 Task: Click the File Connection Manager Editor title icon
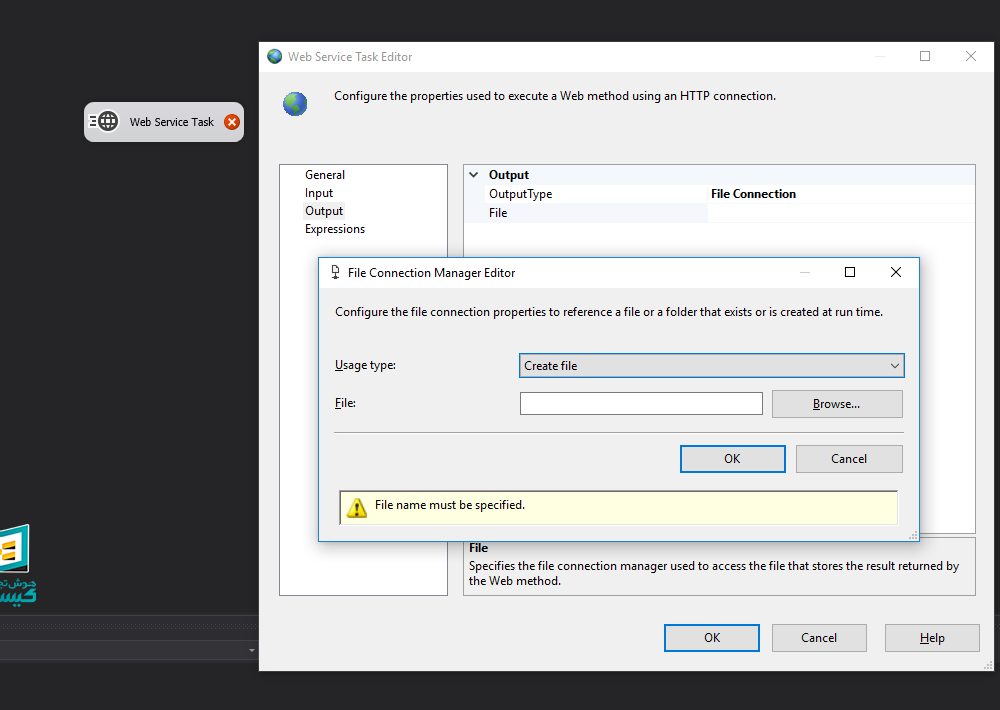(x=335, y=272)
